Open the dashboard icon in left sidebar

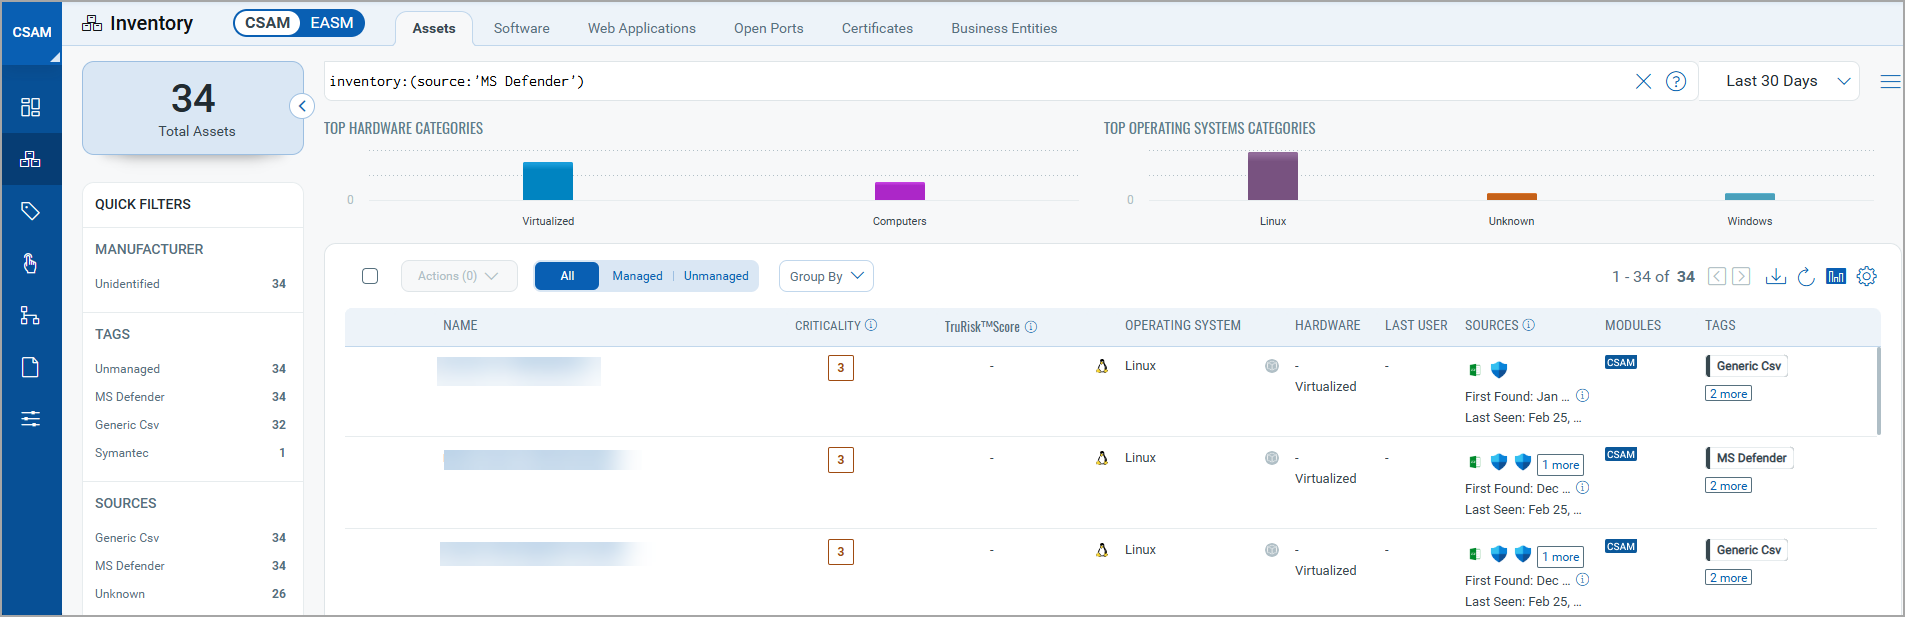31,107
